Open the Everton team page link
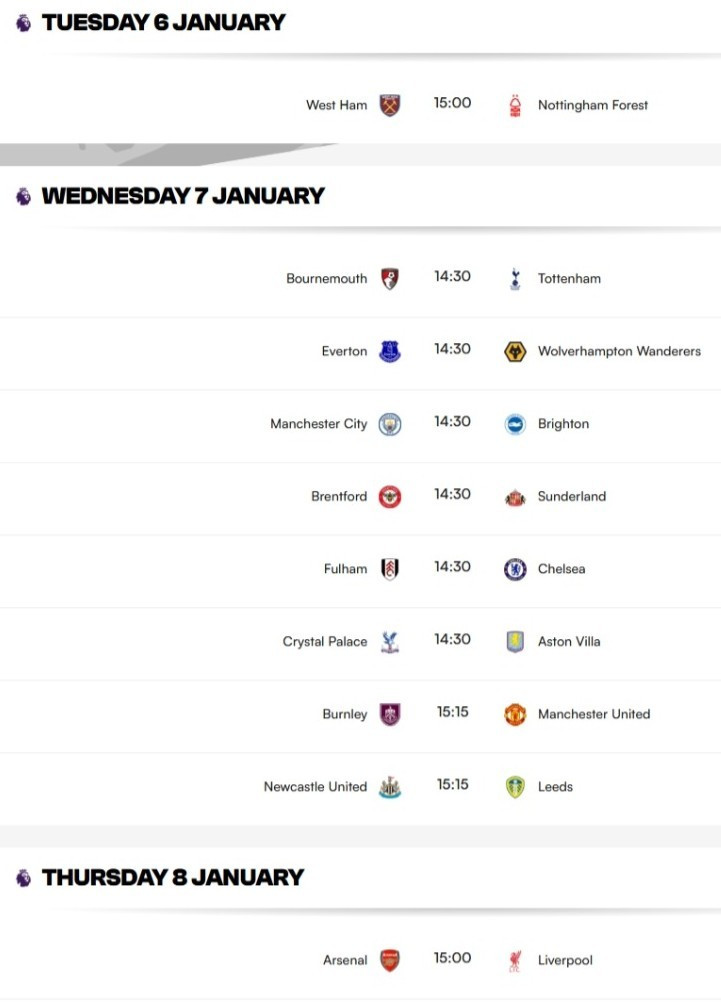This screenshot has width=721, height=1003. tap(344, 351)
